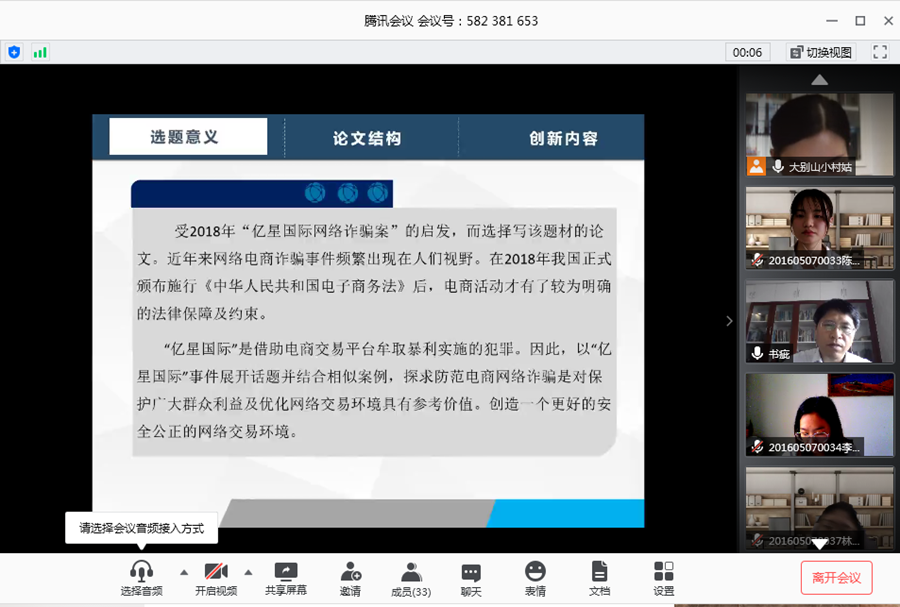The image size is (900, 607).
Task: Collapse the participant video sidebar chevron
Action: point(729,321)
